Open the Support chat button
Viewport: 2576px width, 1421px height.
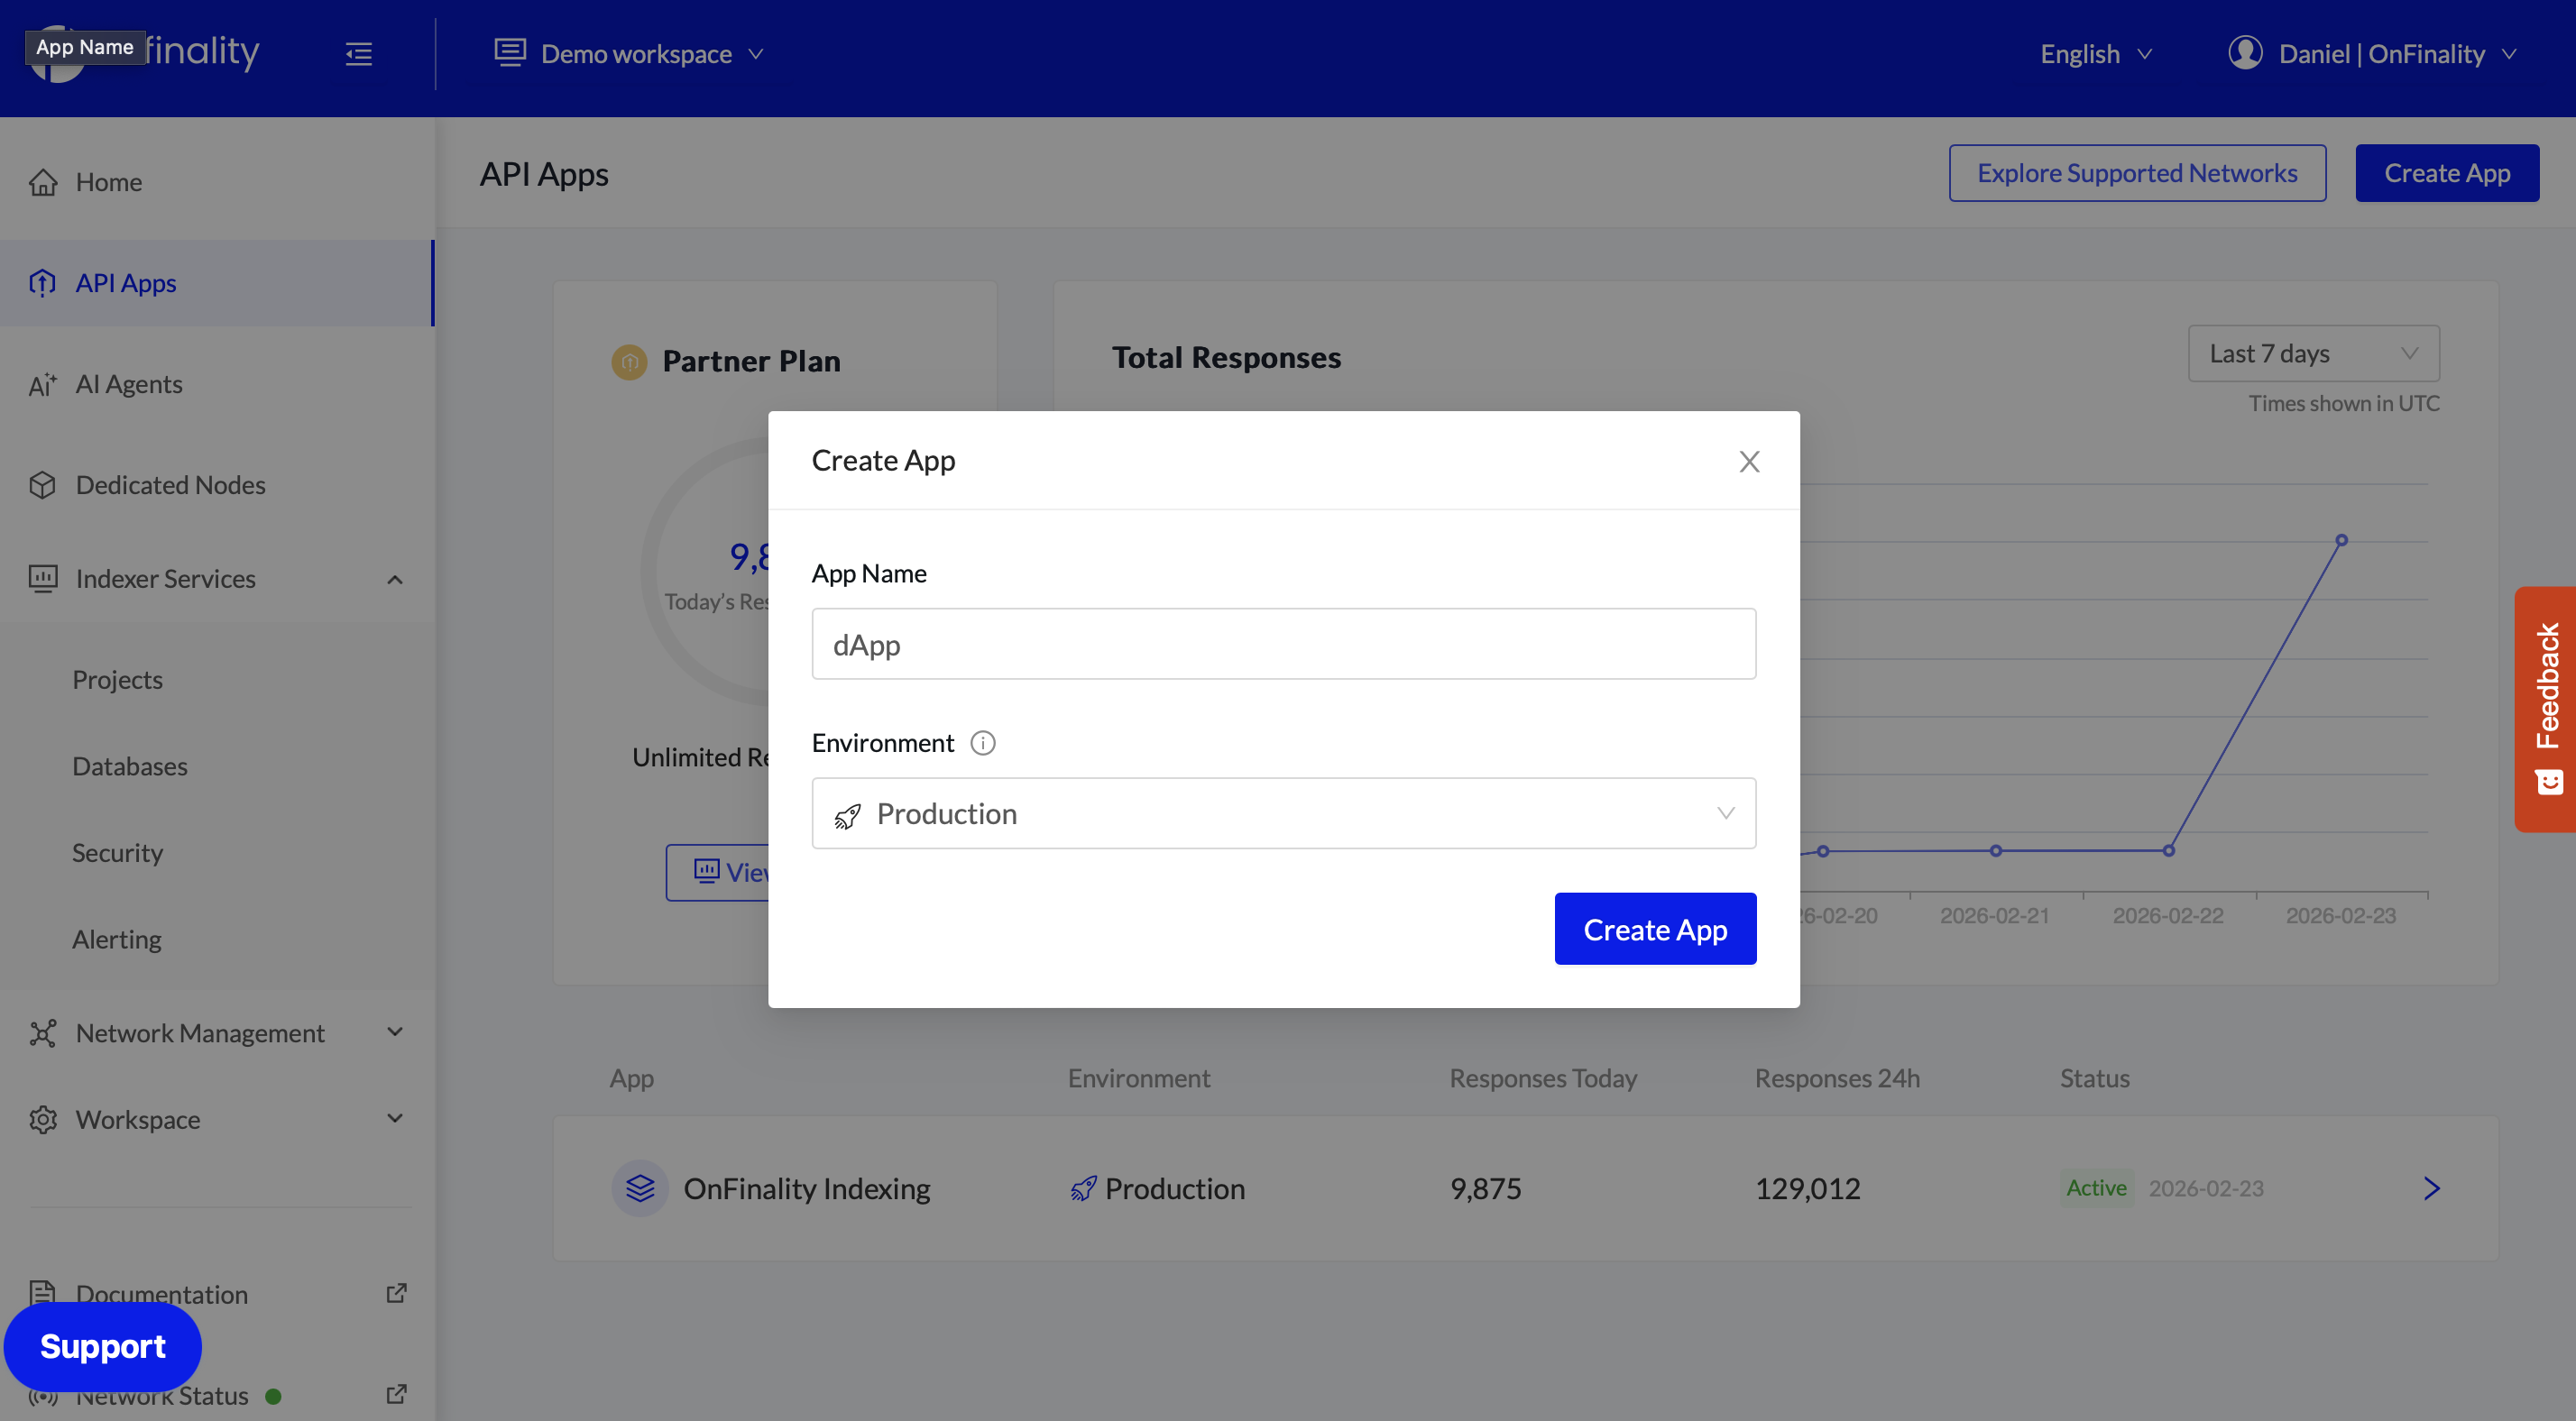click(103, 1346)
